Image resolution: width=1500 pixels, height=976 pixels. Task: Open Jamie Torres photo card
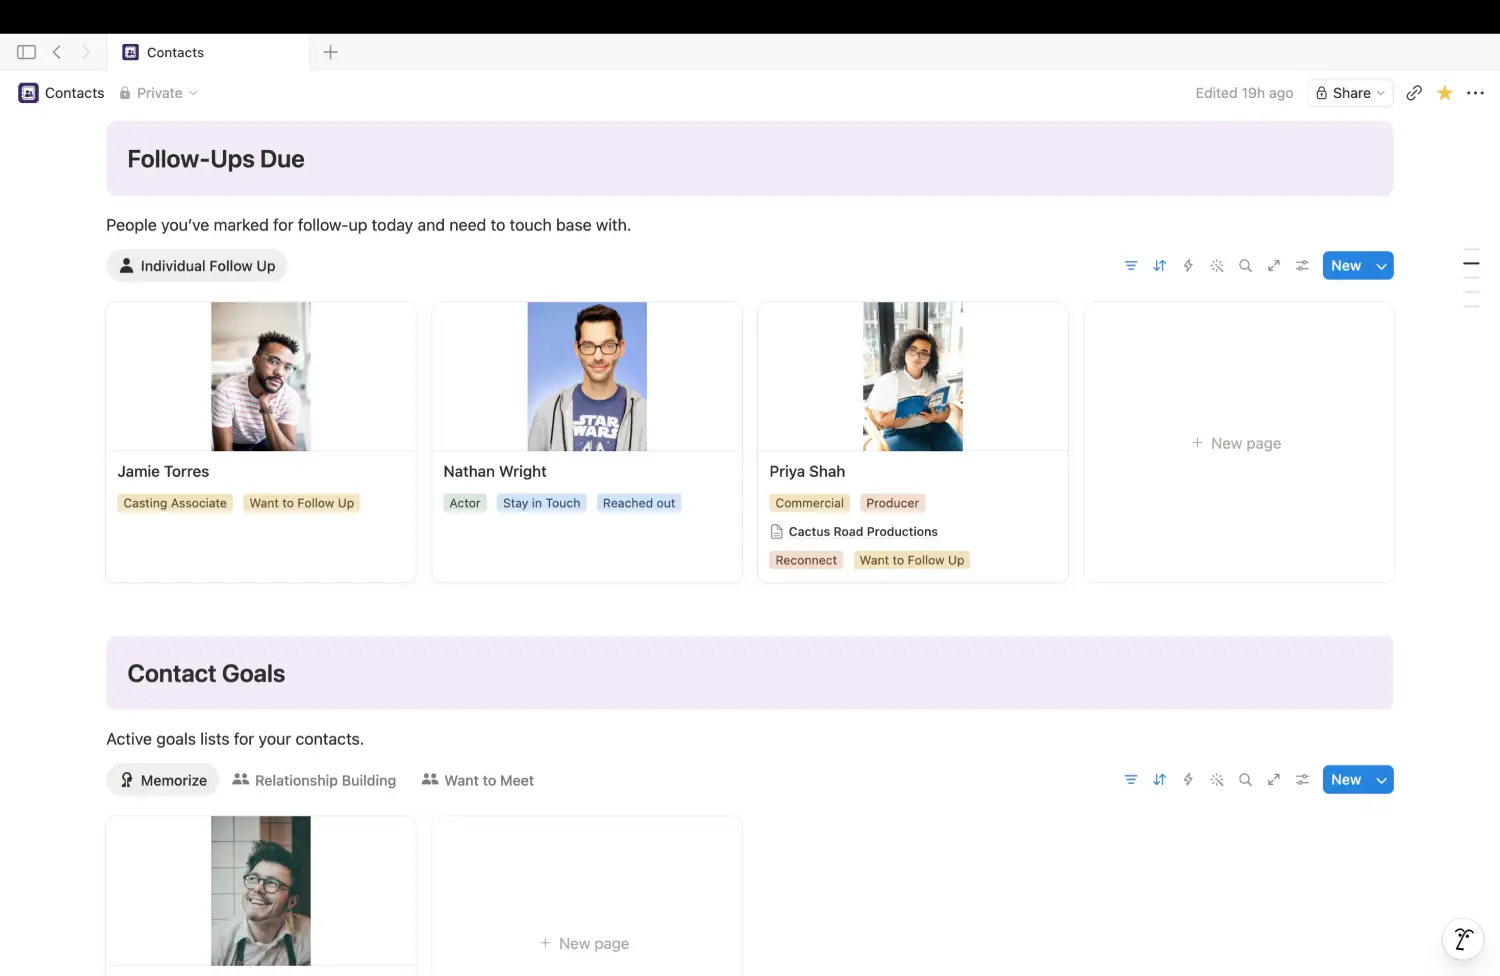tap(261, 377)
